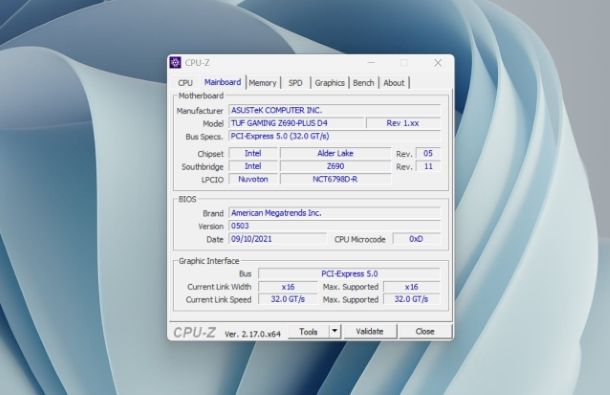The image size is (610, 395).
Task: Switch to the Bench tab
Action: (363, 83)
